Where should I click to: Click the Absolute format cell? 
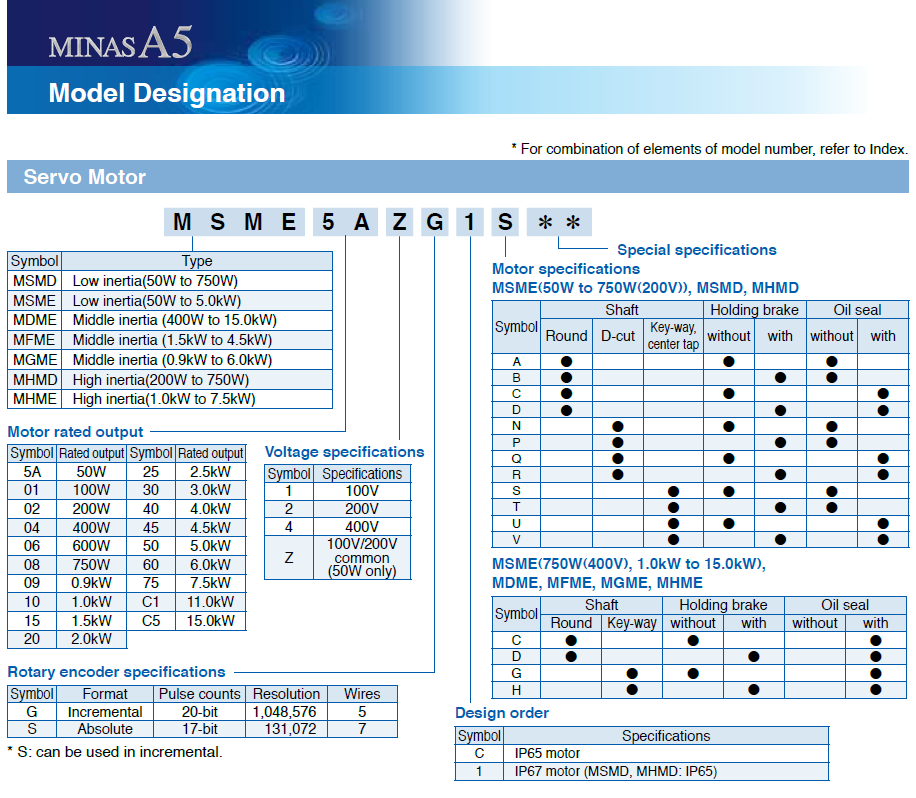click(105, 729)
